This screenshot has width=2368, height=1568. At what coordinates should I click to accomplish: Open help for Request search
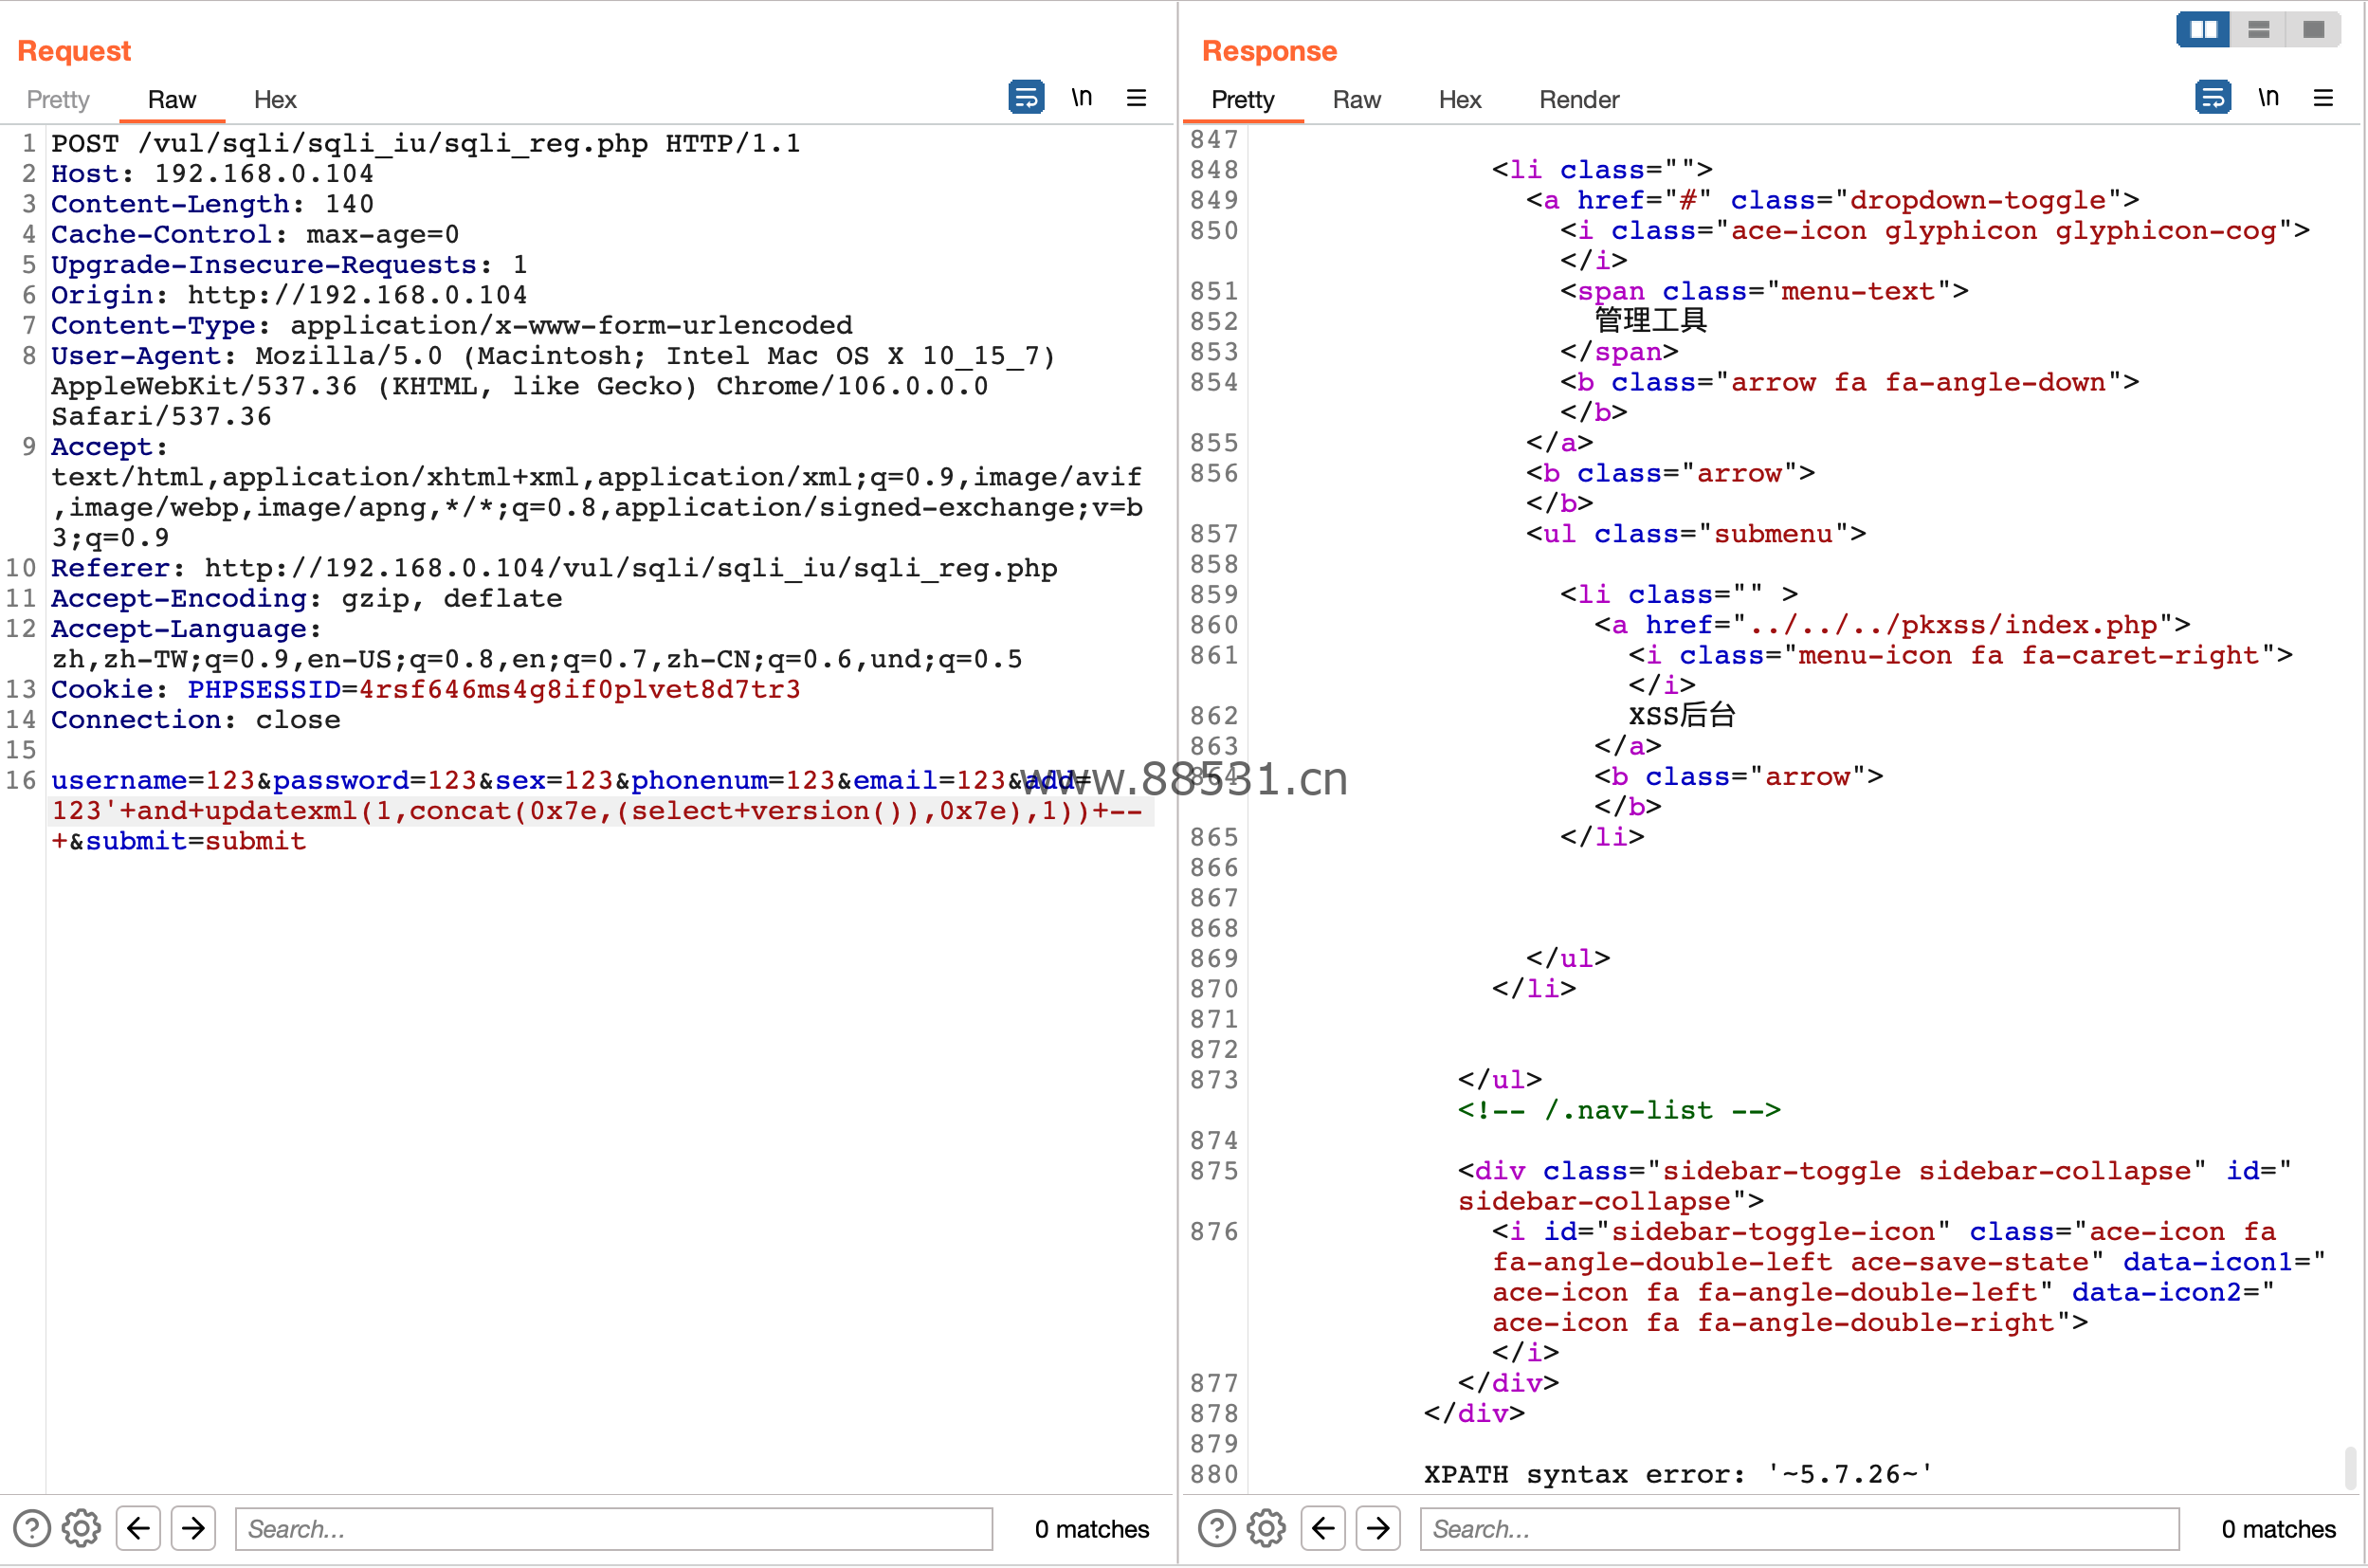pos(32,1528)
